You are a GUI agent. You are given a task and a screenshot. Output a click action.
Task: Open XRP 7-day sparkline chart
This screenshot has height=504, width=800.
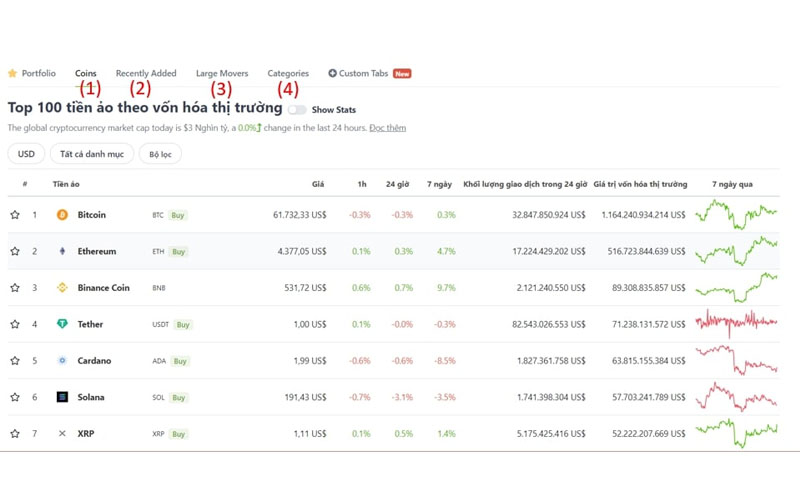pos(736,433)
